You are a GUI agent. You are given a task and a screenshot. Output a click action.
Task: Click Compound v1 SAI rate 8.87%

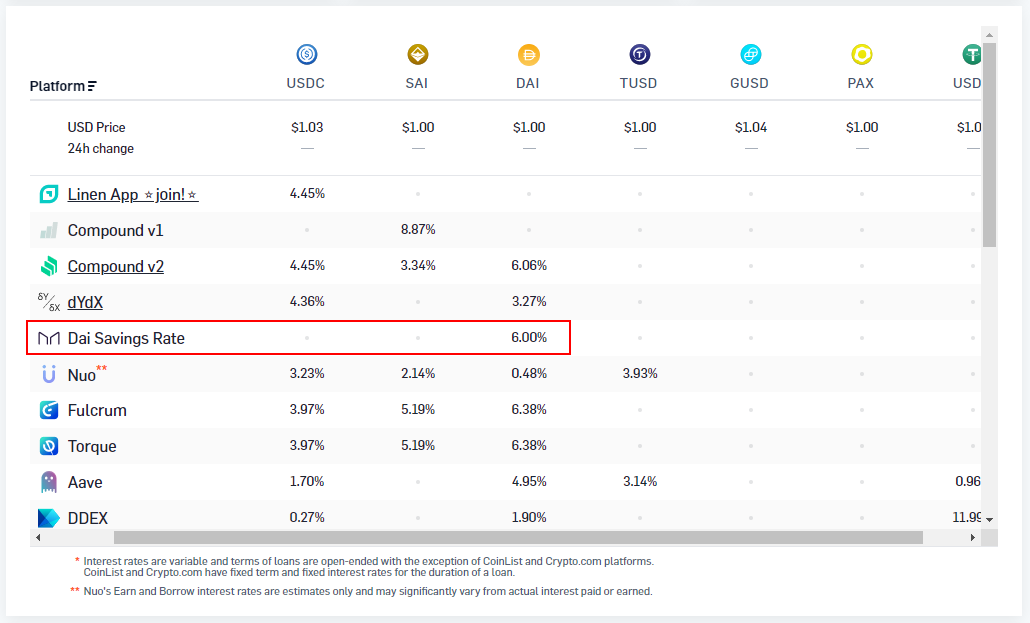point(418,229)
